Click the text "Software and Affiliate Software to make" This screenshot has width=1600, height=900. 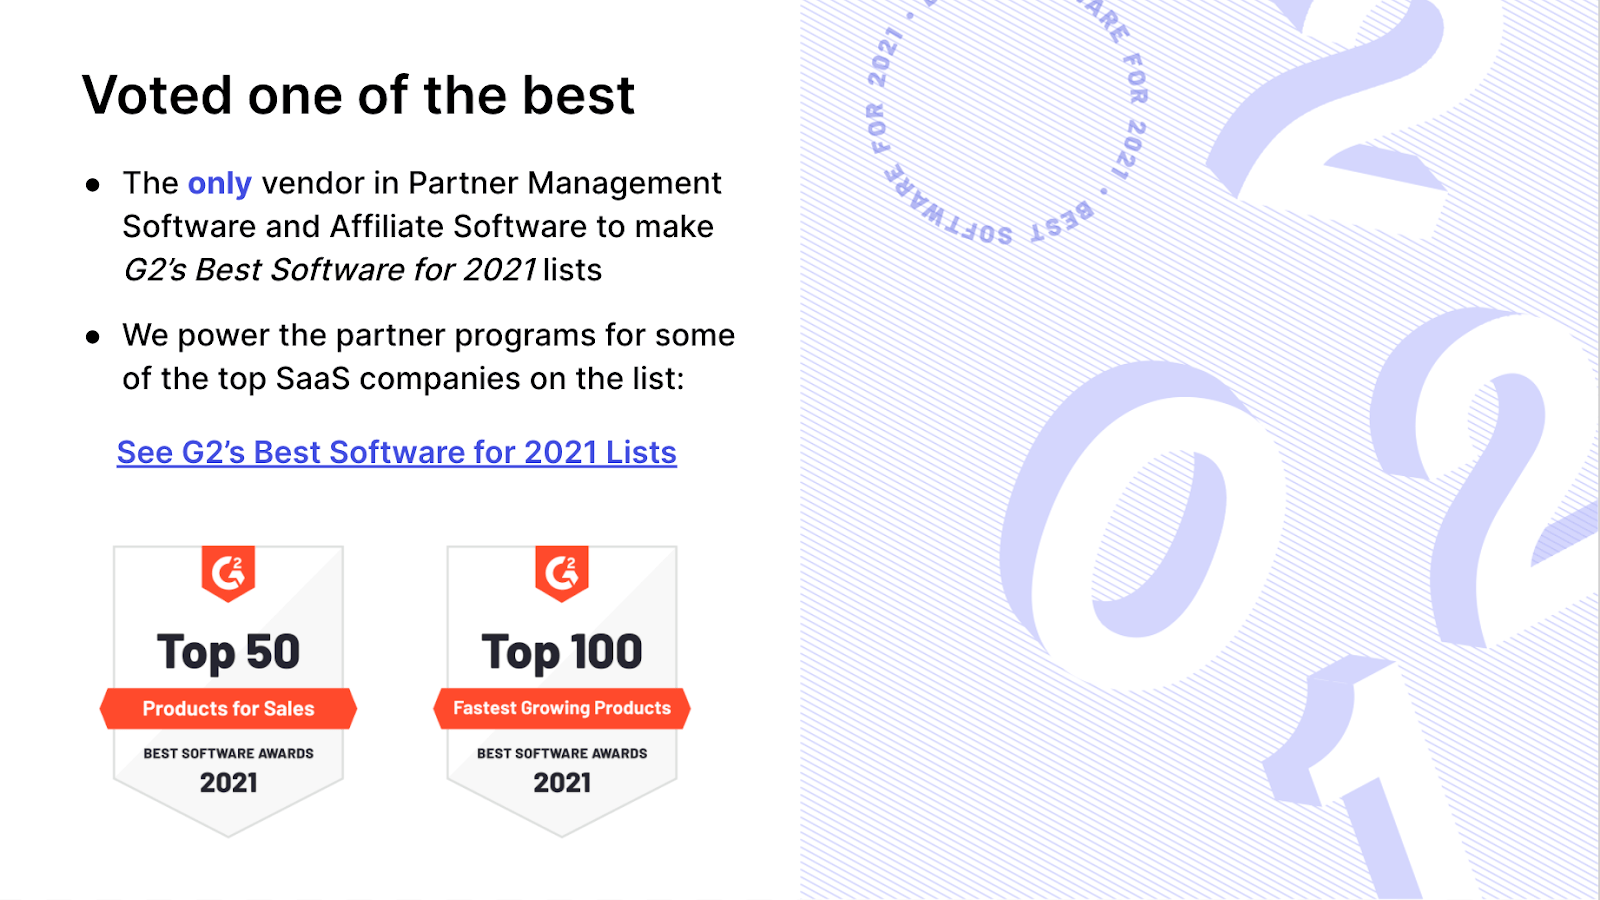tap(418, 227)
